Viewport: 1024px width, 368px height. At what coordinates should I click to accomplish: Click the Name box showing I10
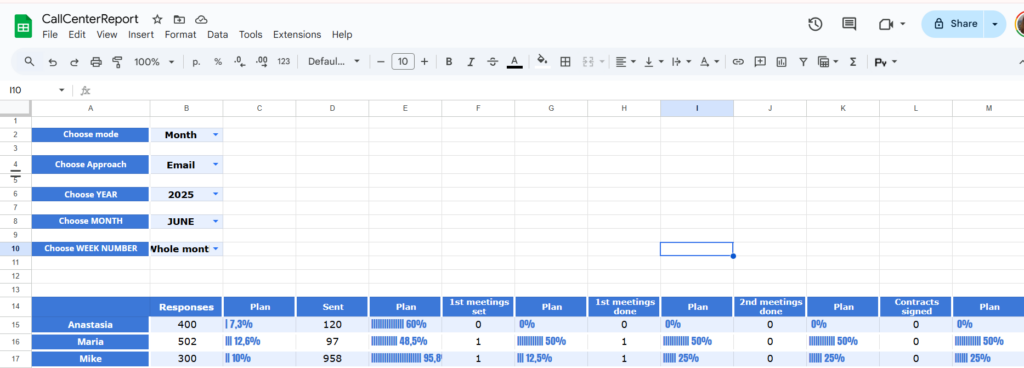[x=37, y=90]
